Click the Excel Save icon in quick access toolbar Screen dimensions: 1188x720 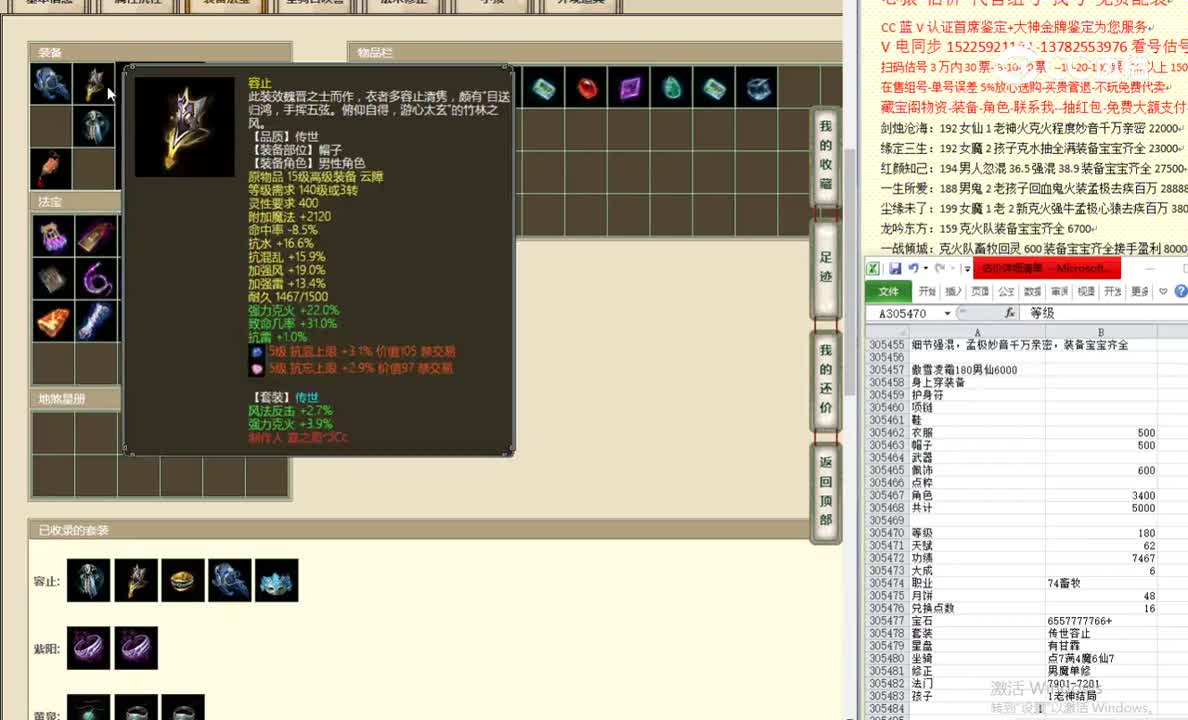coord(895,267)
